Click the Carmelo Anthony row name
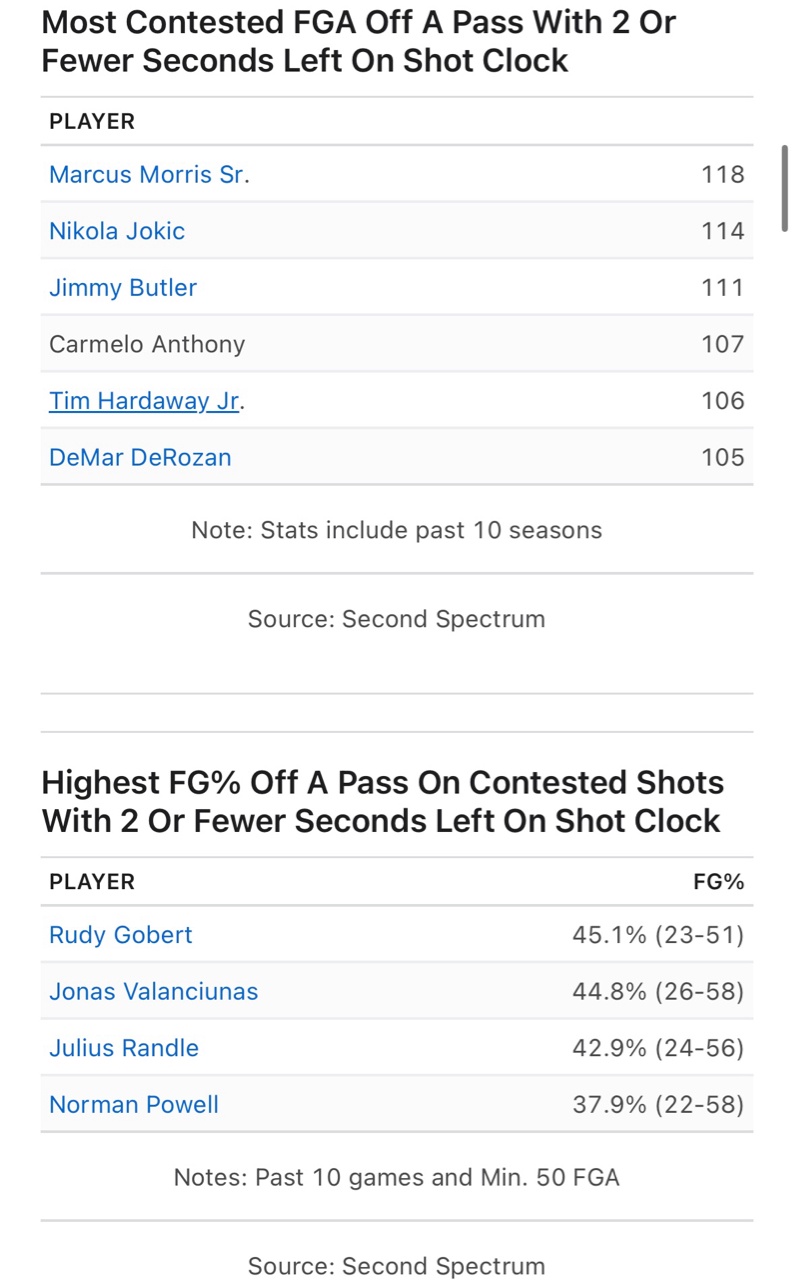 pyautogui.click(x=147, y=345)
